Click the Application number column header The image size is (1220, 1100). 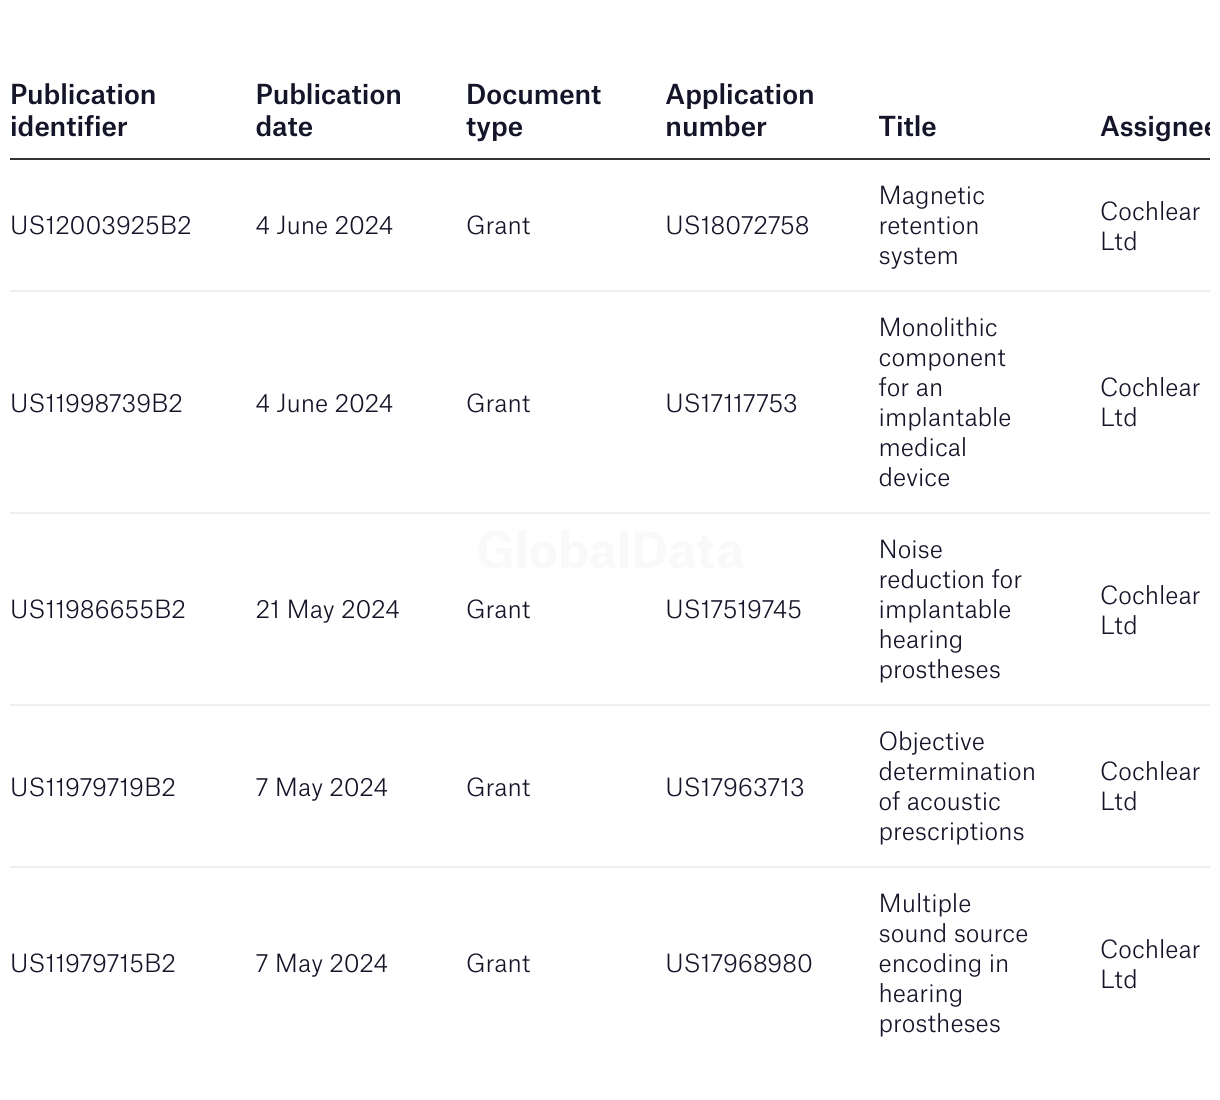(x=739, y=110)
